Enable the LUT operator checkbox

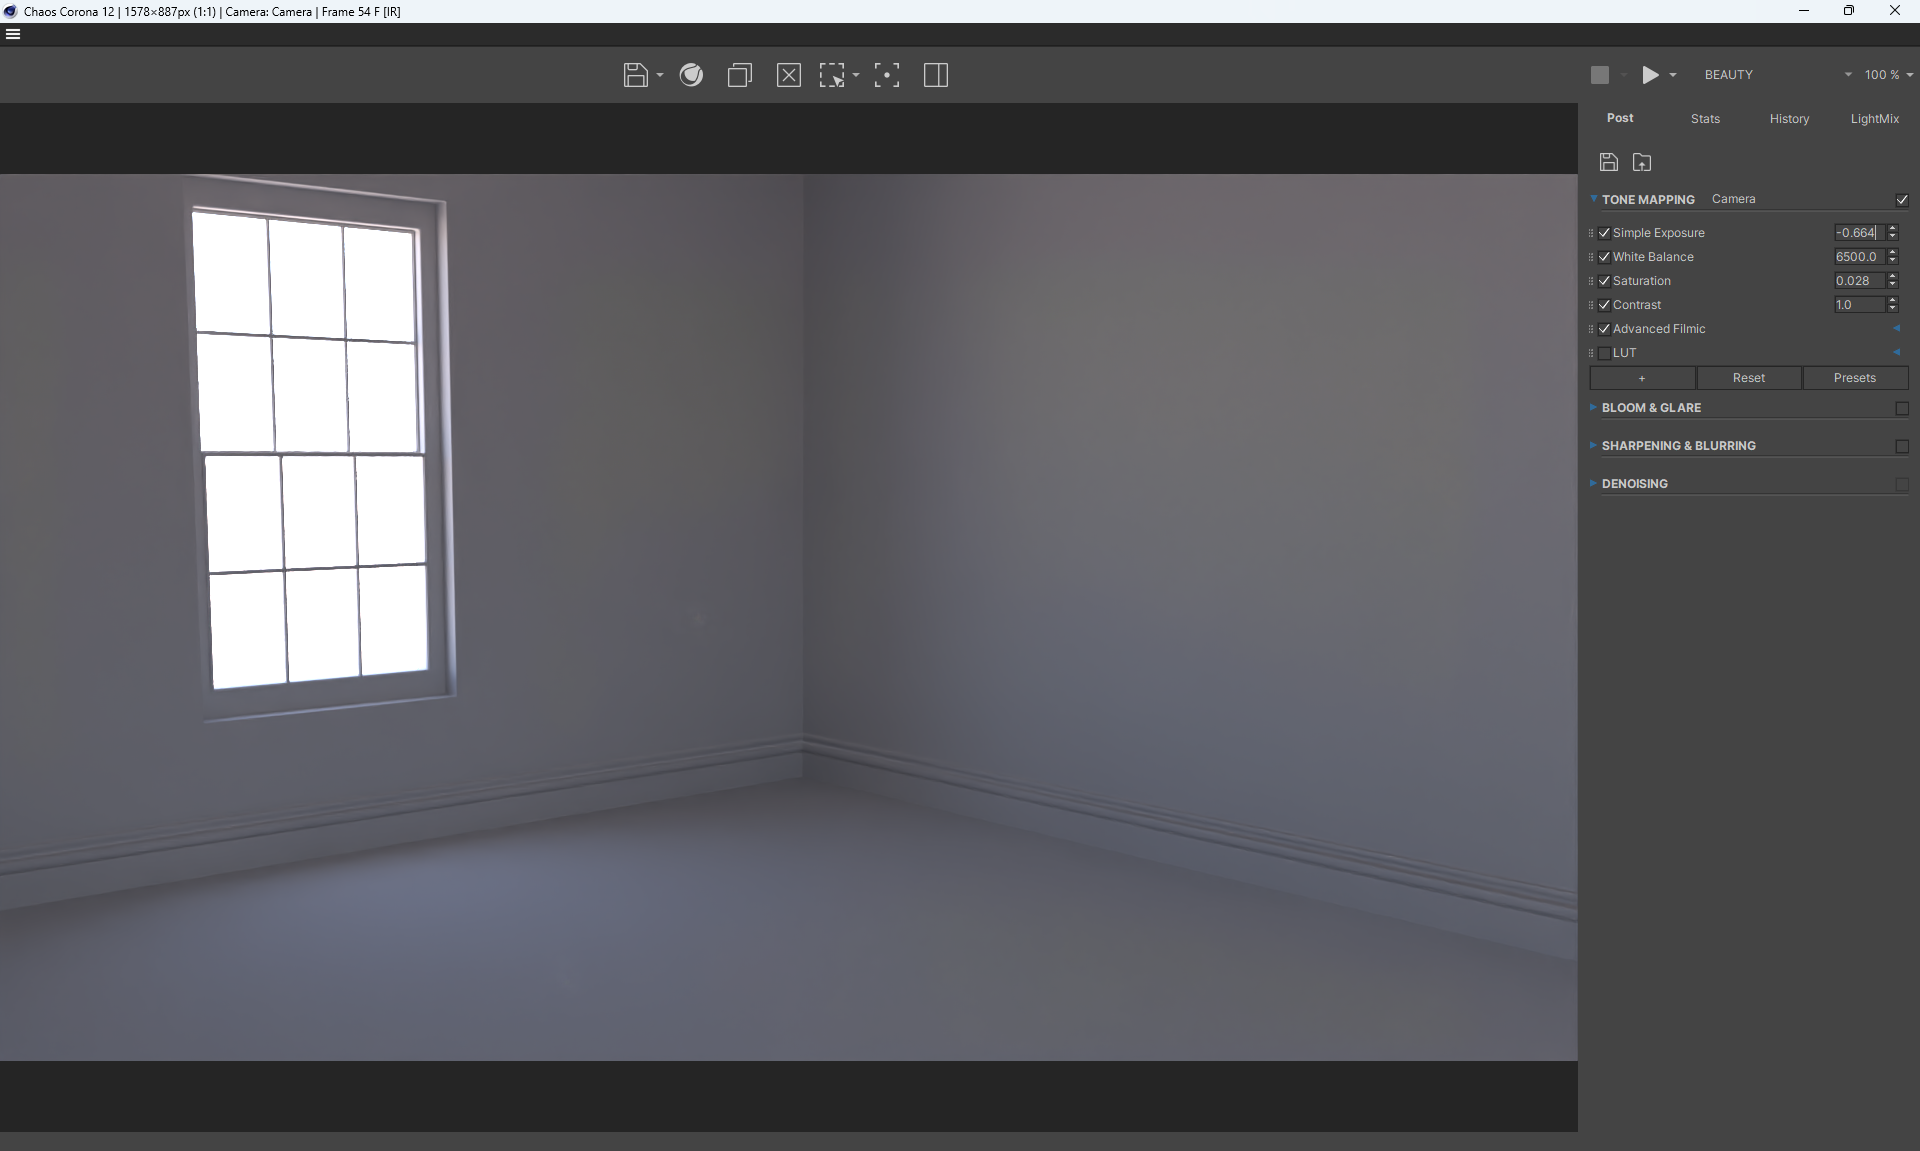click(1605, 353)
